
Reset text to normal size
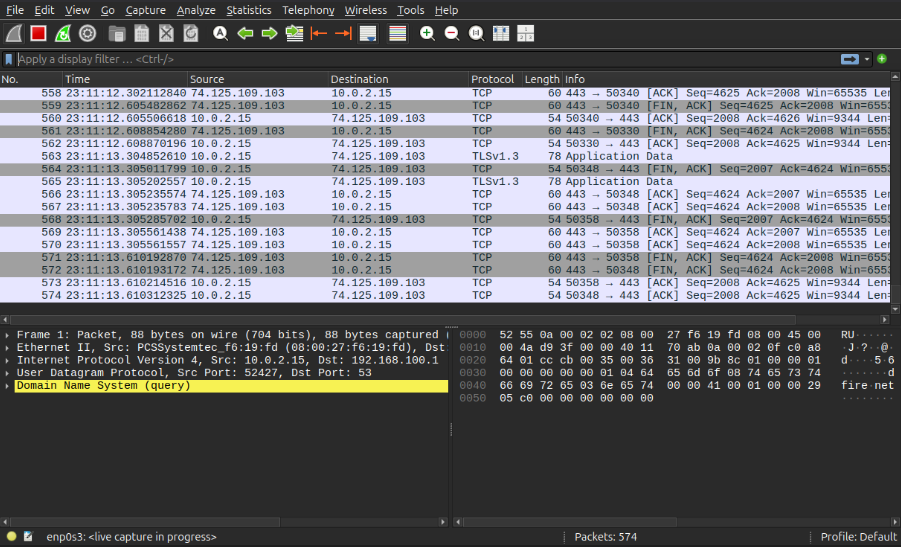click(x=476, y=34)
